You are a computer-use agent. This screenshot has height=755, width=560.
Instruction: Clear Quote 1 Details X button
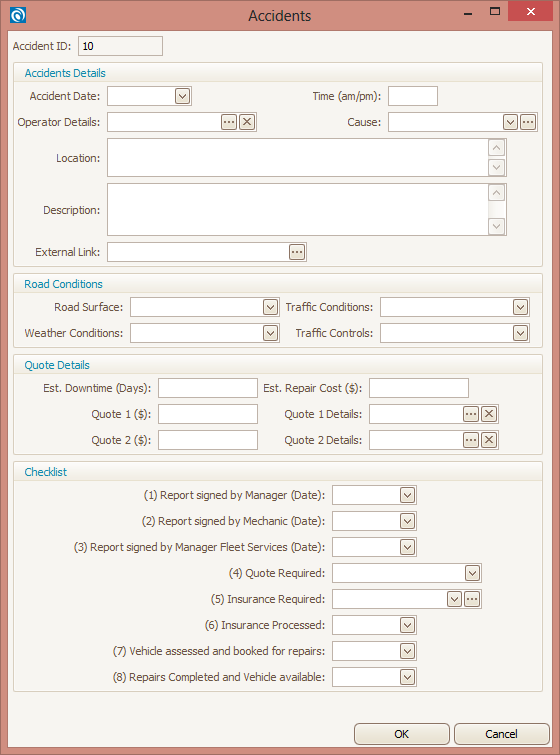pos(489,414)
